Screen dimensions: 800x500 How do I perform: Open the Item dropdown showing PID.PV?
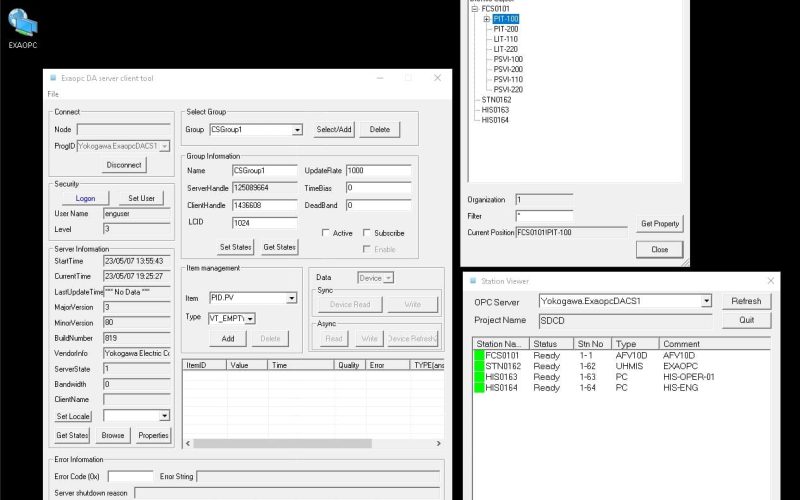pyautogui.click(x=291, y=298)
